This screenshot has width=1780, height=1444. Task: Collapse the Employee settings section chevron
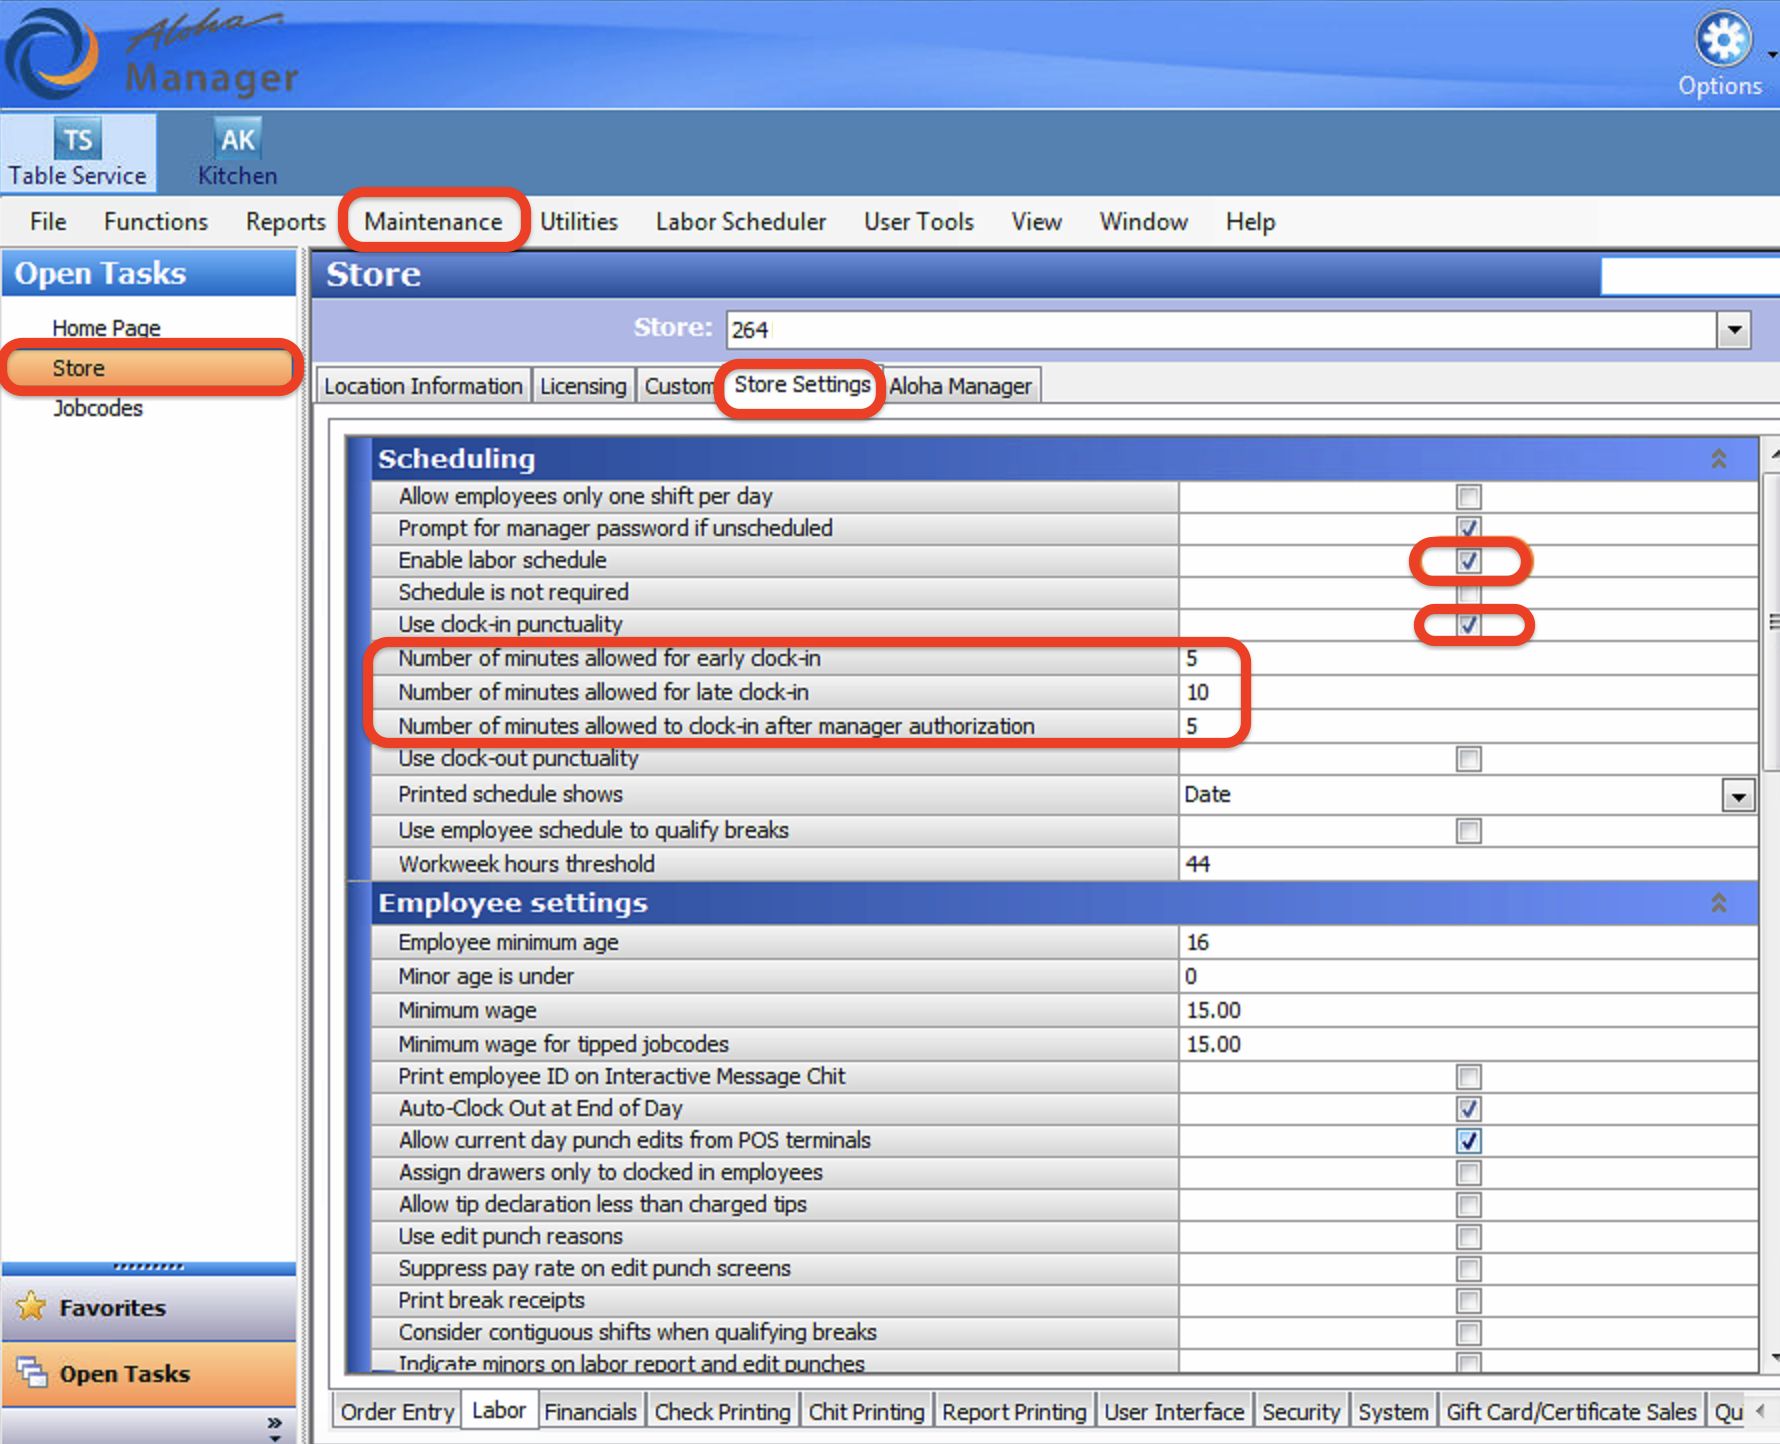pyautogui.click(x=1718, y=903)
